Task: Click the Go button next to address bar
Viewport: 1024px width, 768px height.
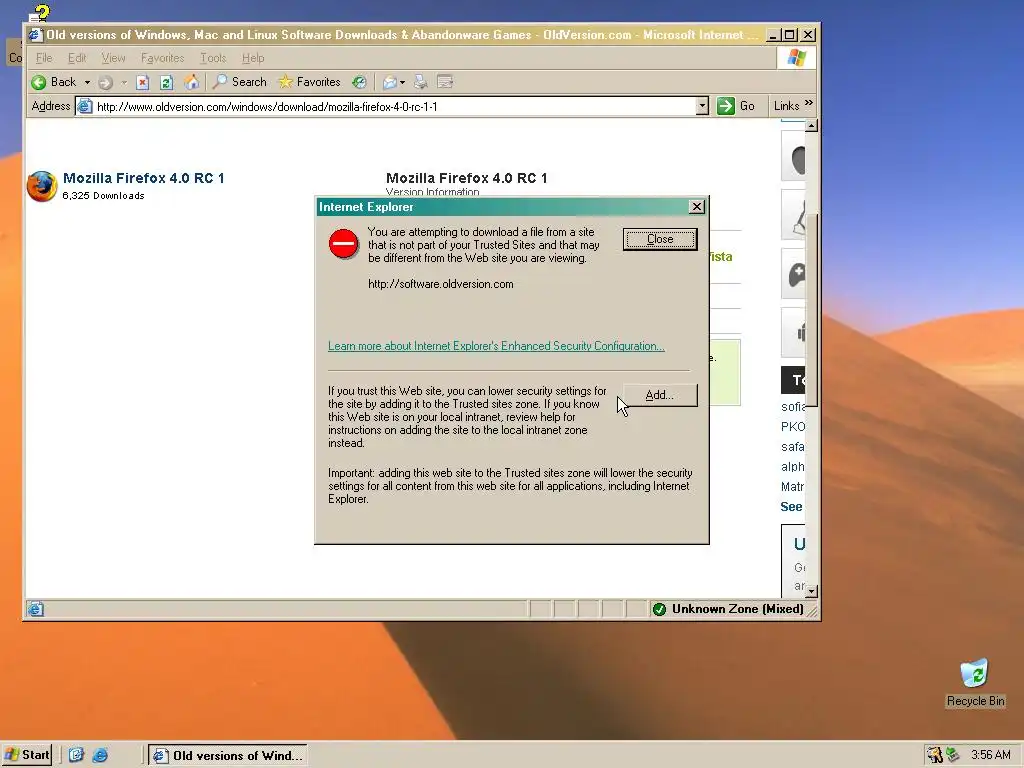Action: pyautogui.click(x=736, y=106)
